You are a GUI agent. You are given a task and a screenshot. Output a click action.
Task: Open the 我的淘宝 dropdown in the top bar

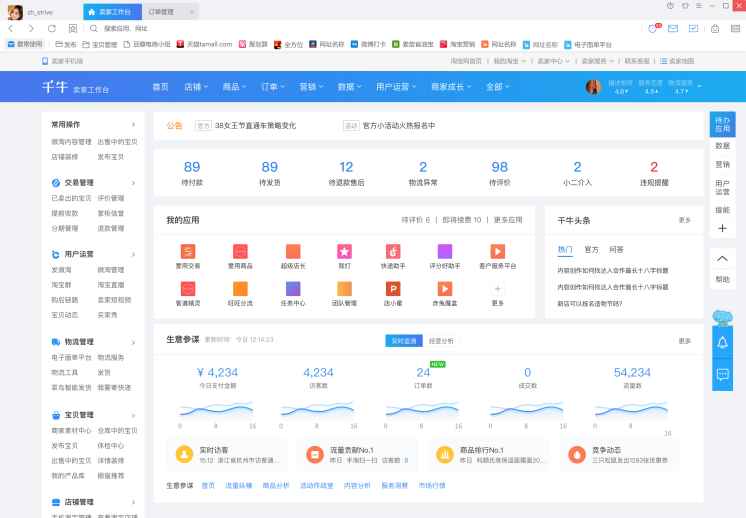pos(510,61)
